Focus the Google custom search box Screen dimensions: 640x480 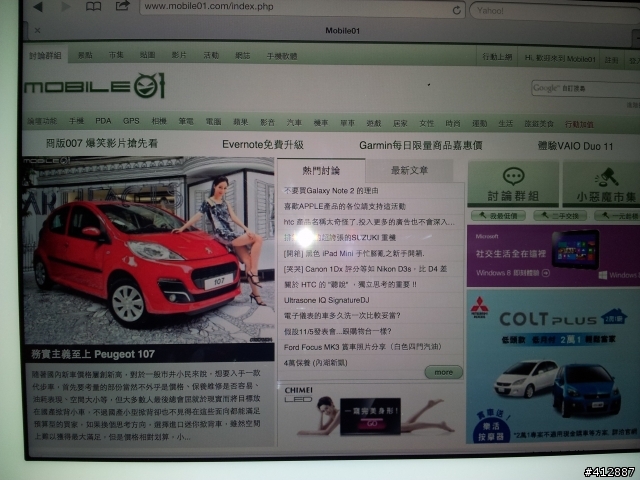(x=586, y=88)
